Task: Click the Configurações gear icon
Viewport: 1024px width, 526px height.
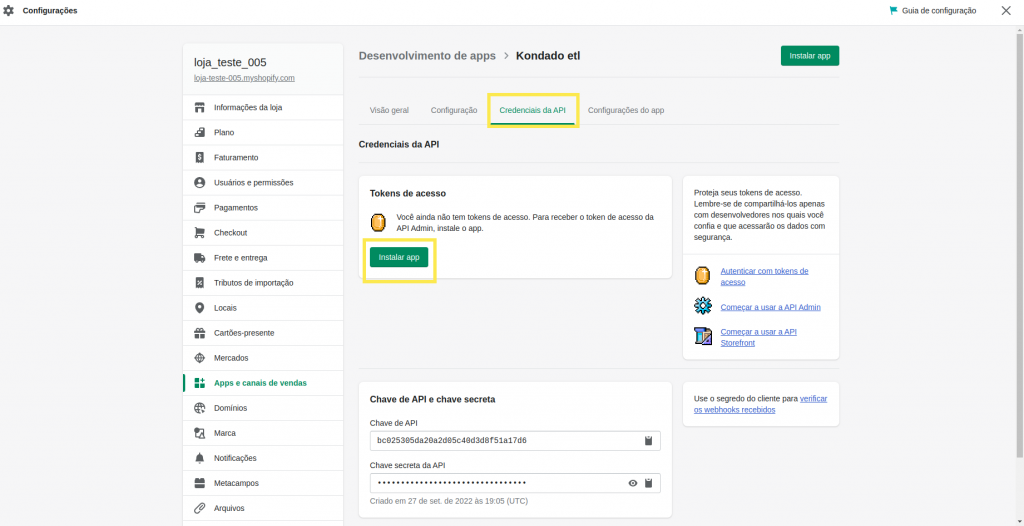Action: (x=8, y=10)
